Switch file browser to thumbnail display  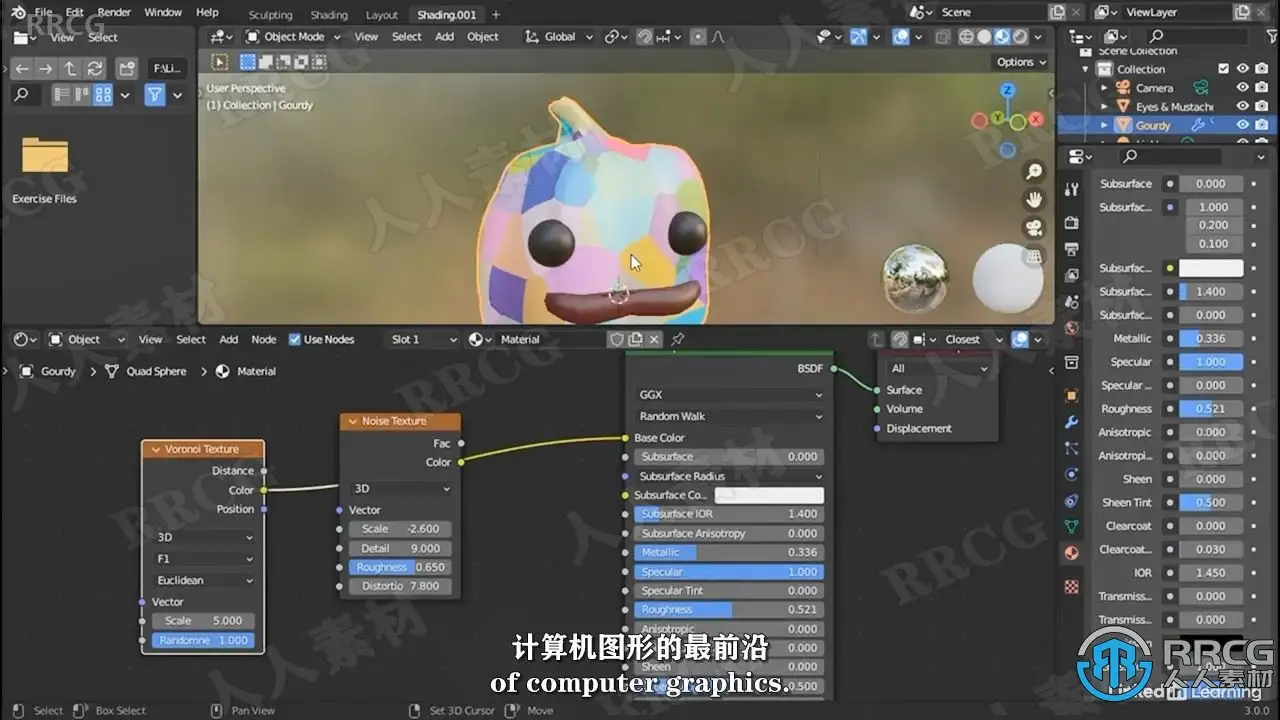[x=103, y=95]
